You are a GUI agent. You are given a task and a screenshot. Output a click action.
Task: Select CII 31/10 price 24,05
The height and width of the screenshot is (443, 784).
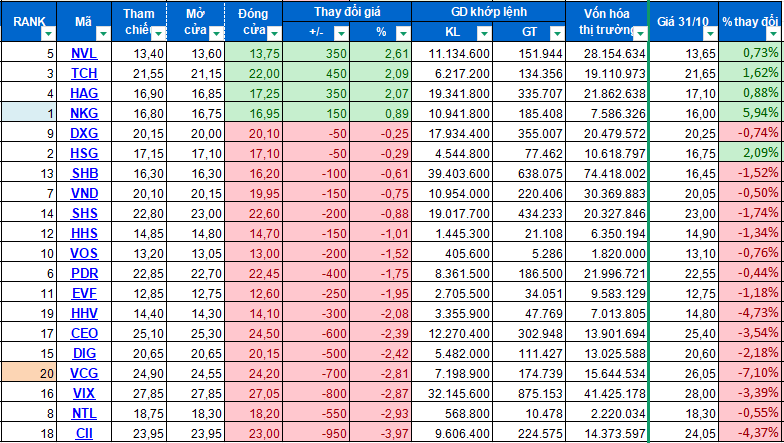tap(684, 434)
